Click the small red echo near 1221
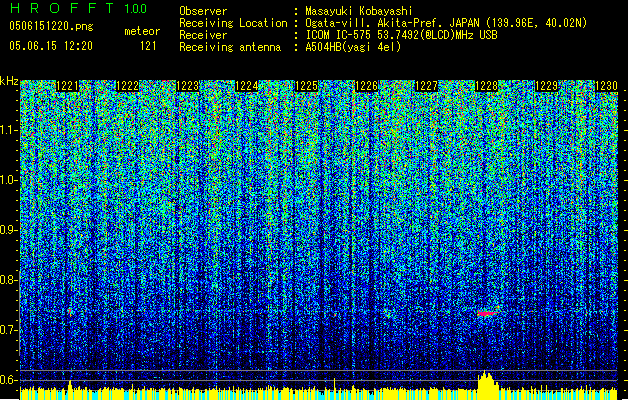629x400 pixels. tap(70, 312)
